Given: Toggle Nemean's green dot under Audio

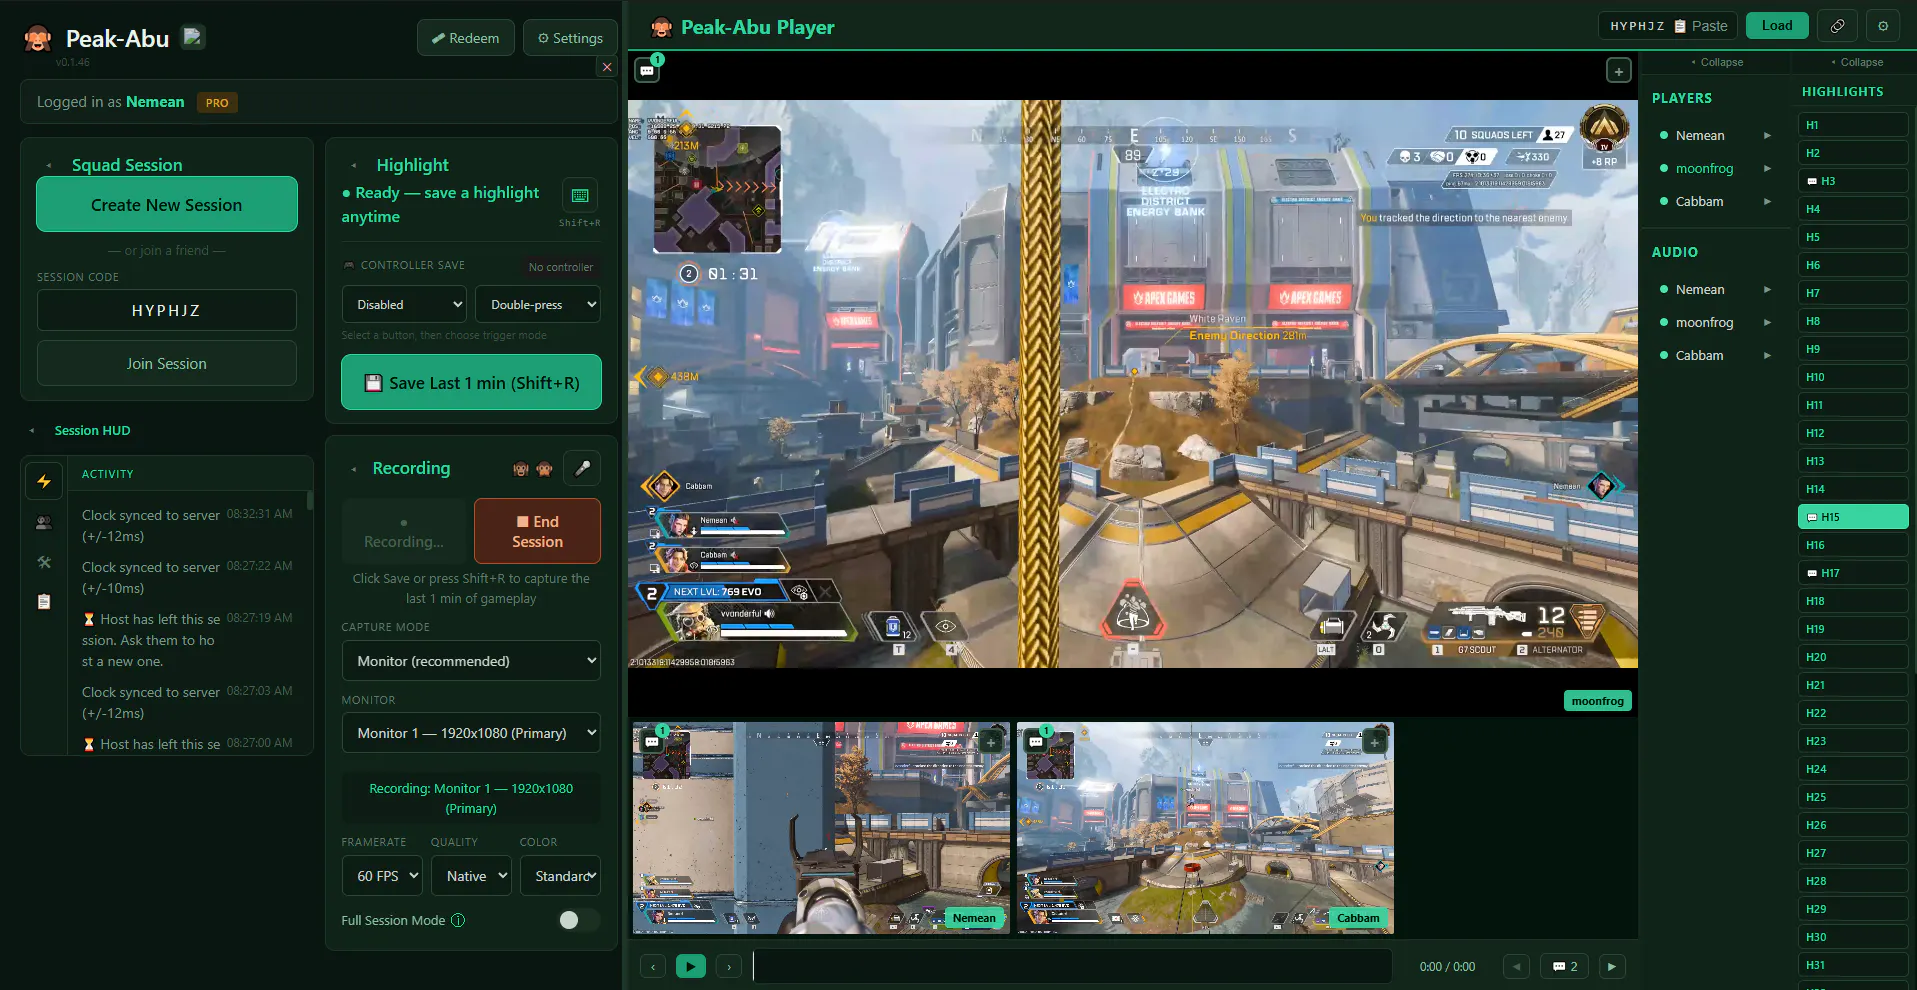Looking at the screenshot, I should click(x=1664, y=289).
